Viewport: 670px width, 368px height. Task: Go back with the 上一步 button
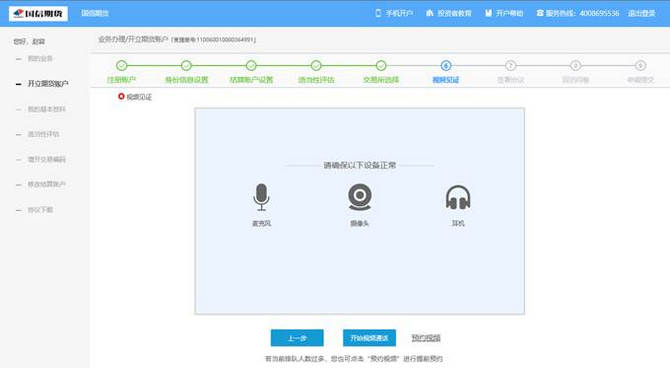pyautogui.click(x=297, y=338)
